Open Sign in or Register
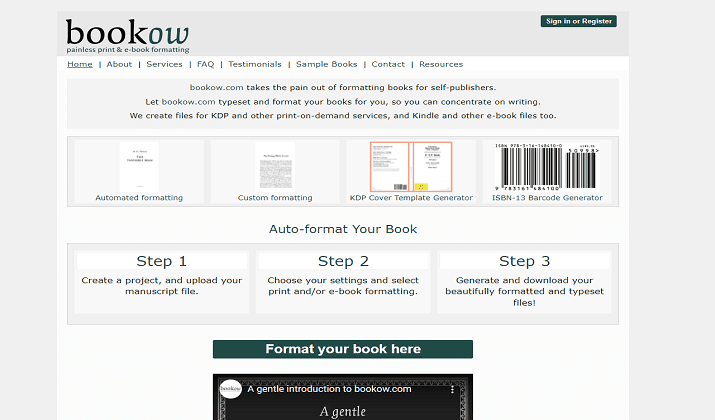The image size is (715, 420). (x=579, y=21)
